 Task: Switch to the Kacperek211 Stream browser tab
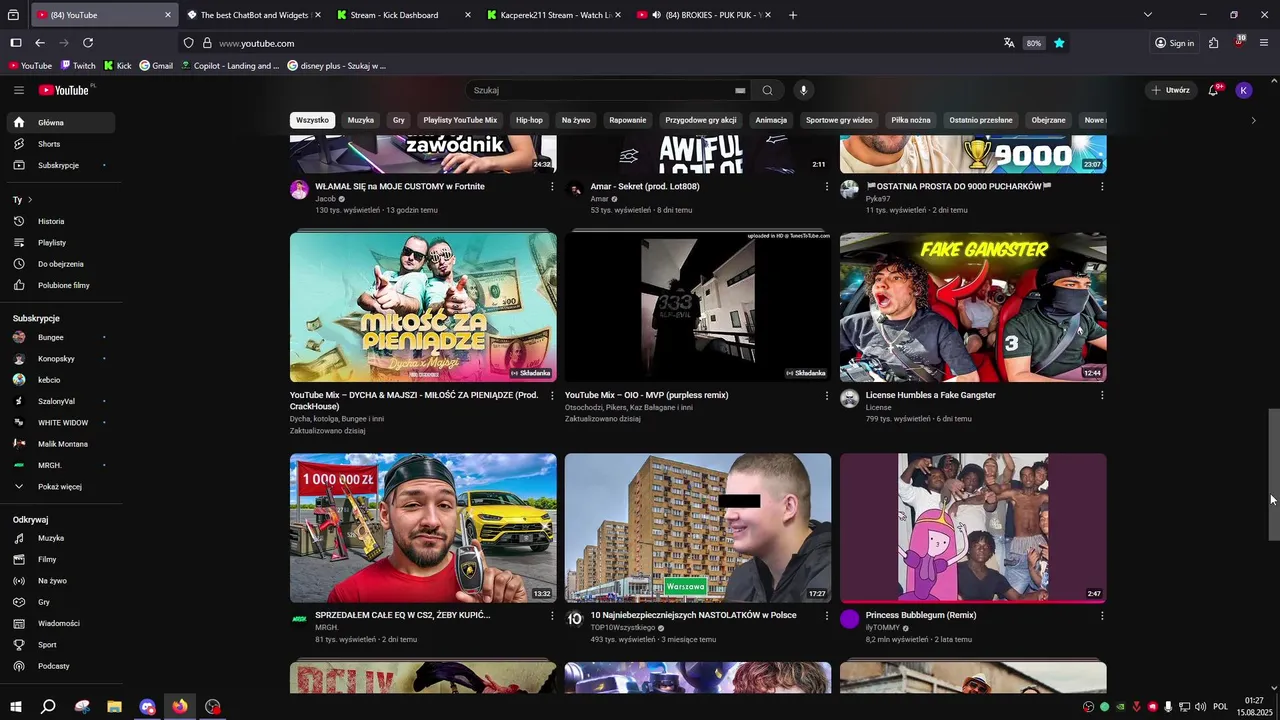(553, 15)
